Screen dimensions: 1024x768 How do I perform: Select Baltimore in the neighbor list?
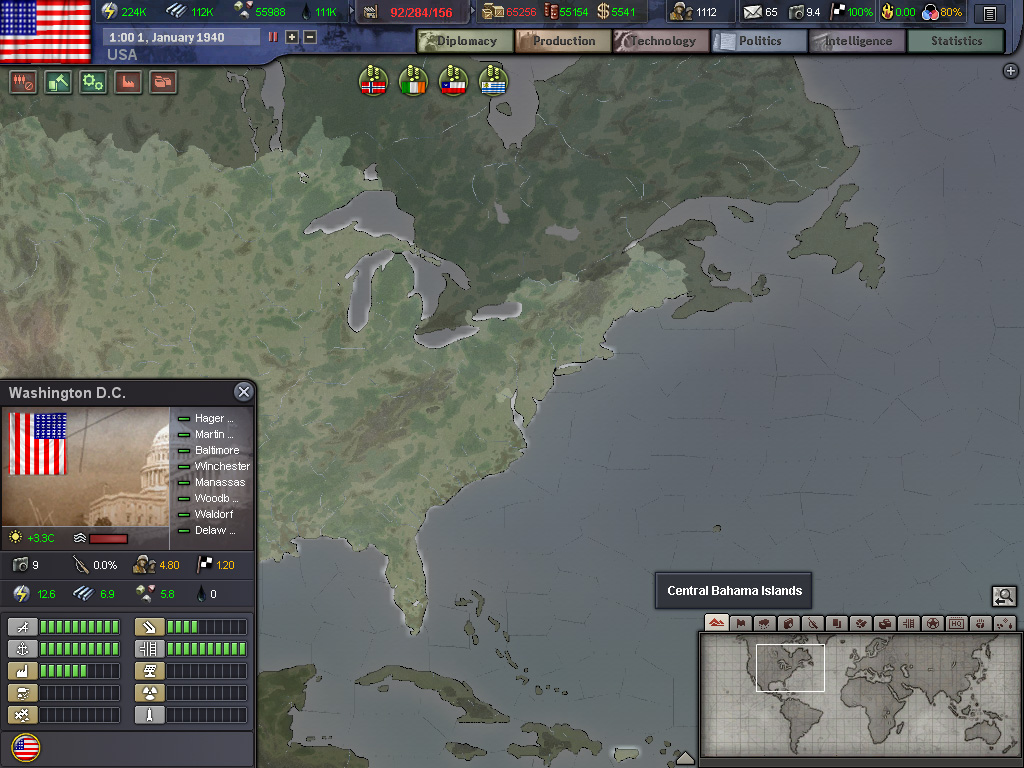tap(217, 450)
